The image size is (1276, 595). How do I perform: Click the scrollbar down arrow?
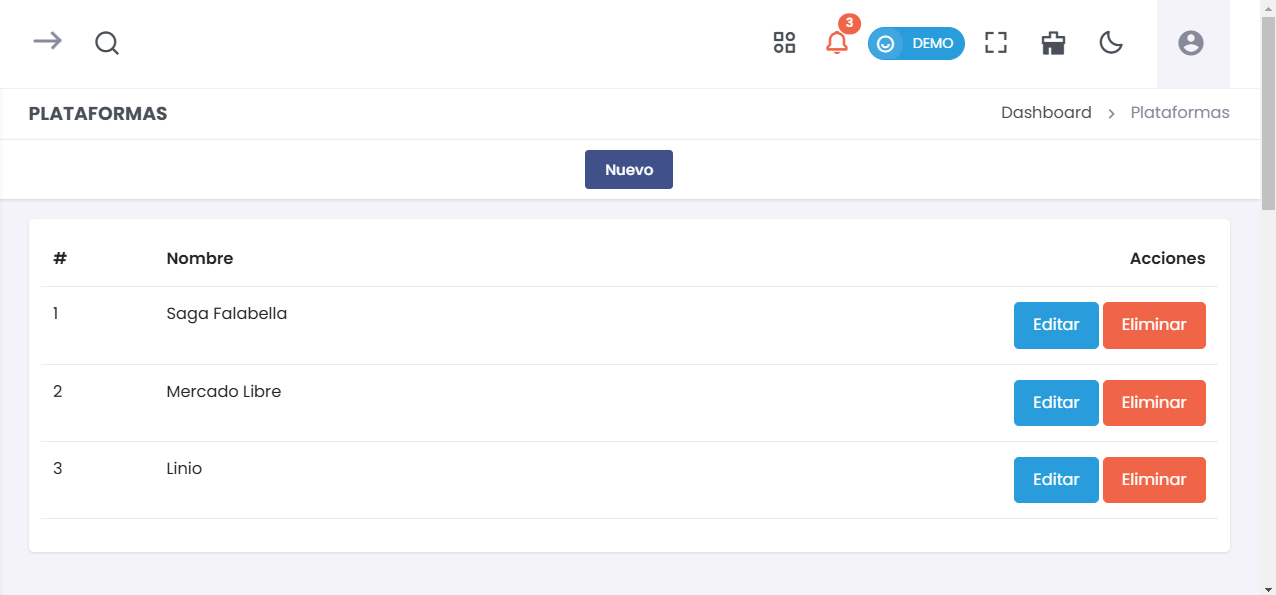[1268, 587]
